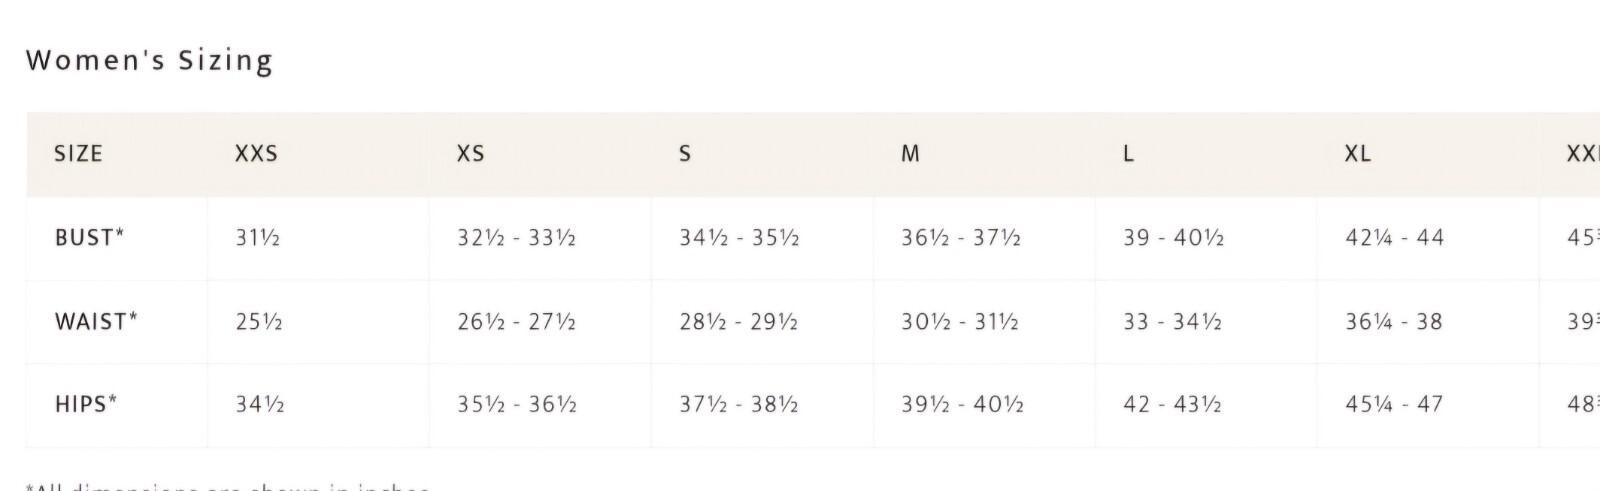Select the XL bust value 42¼ - 44
1600x491 pixels.
click(1394, 238)
